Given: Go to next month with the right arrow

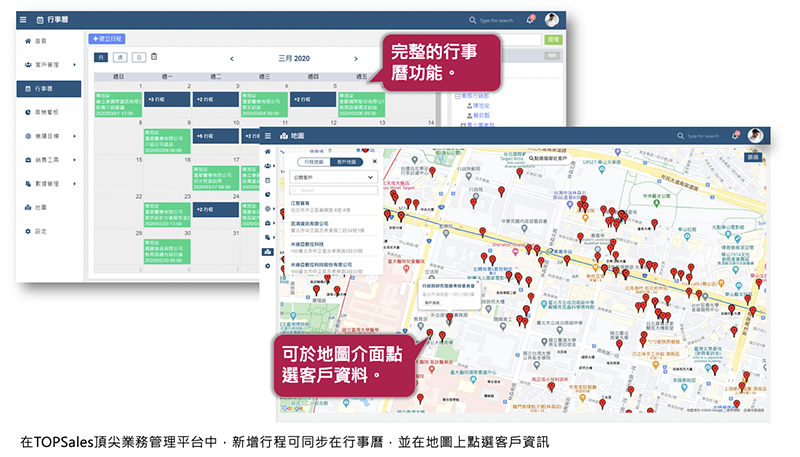Looking at the screenshot, I should pos(355,58).
